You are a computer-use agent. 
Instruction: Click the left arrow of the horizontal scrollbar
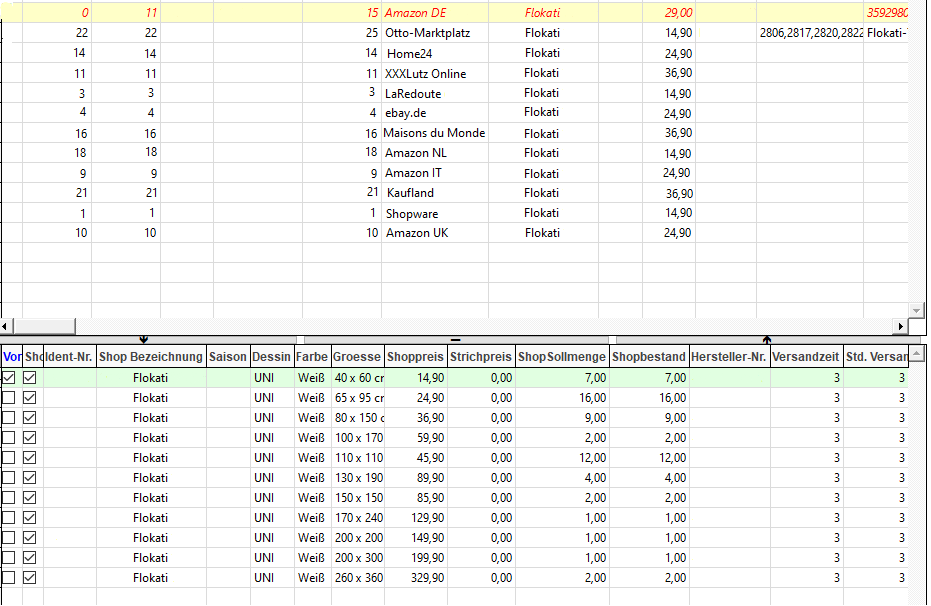point(5,326)
